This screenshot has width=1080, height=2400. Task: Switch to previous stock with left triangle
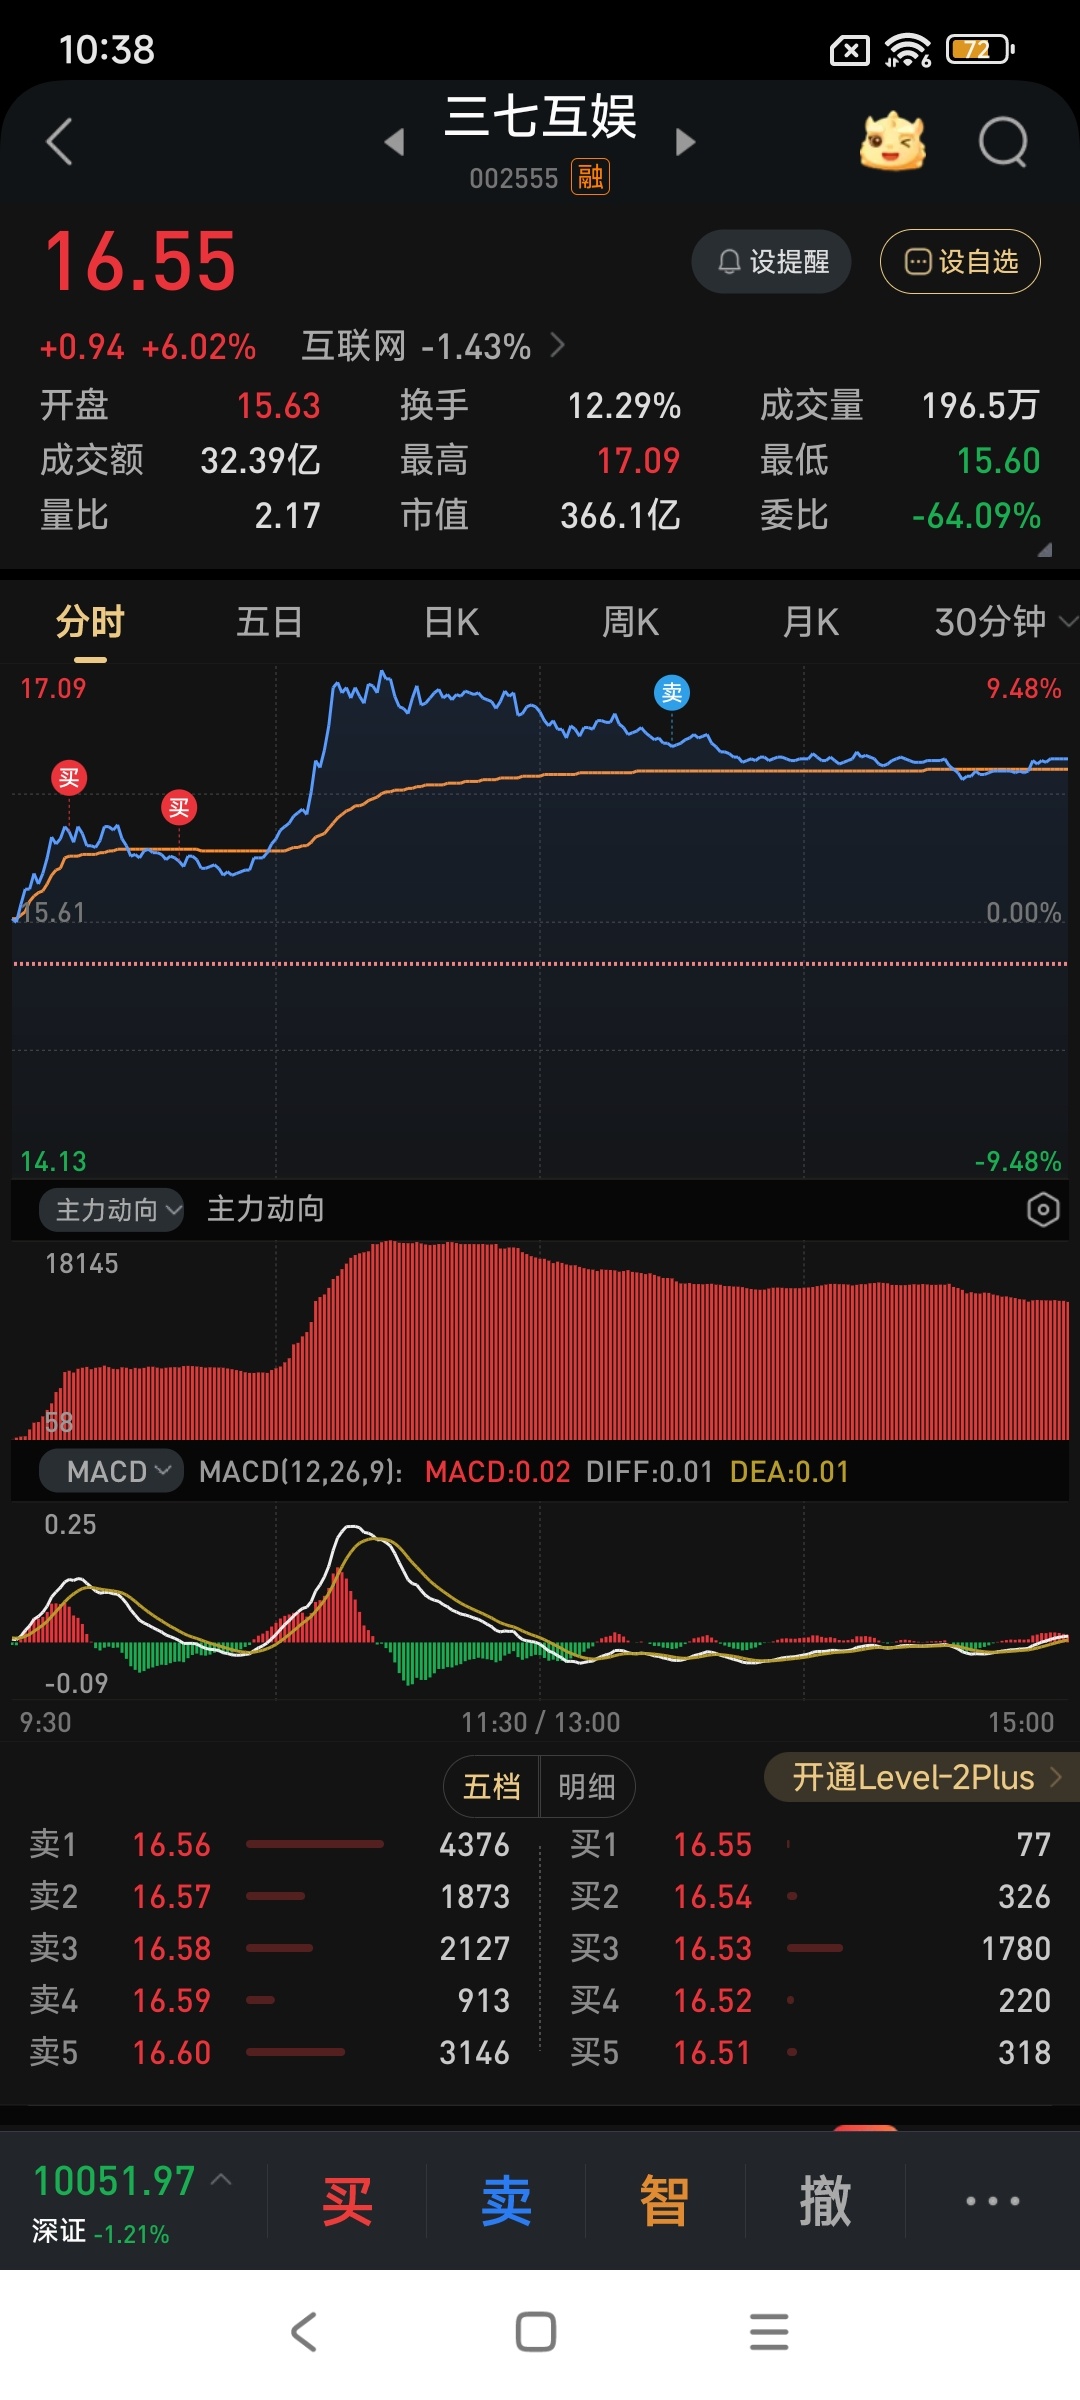tap(395, 142)
